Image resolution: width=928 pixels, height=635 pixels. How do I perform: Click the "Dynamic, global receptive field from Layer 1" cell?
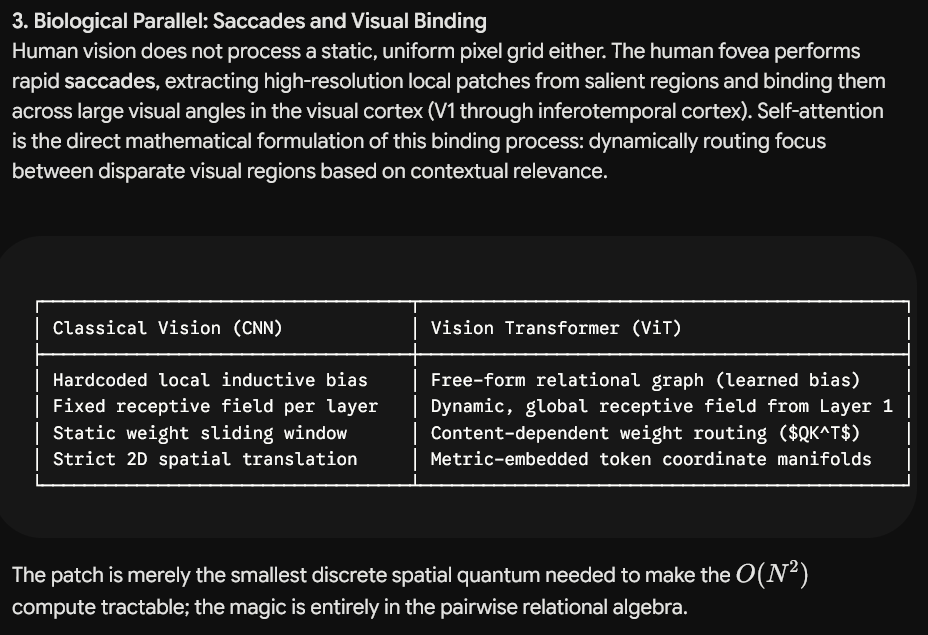[661, 407]
